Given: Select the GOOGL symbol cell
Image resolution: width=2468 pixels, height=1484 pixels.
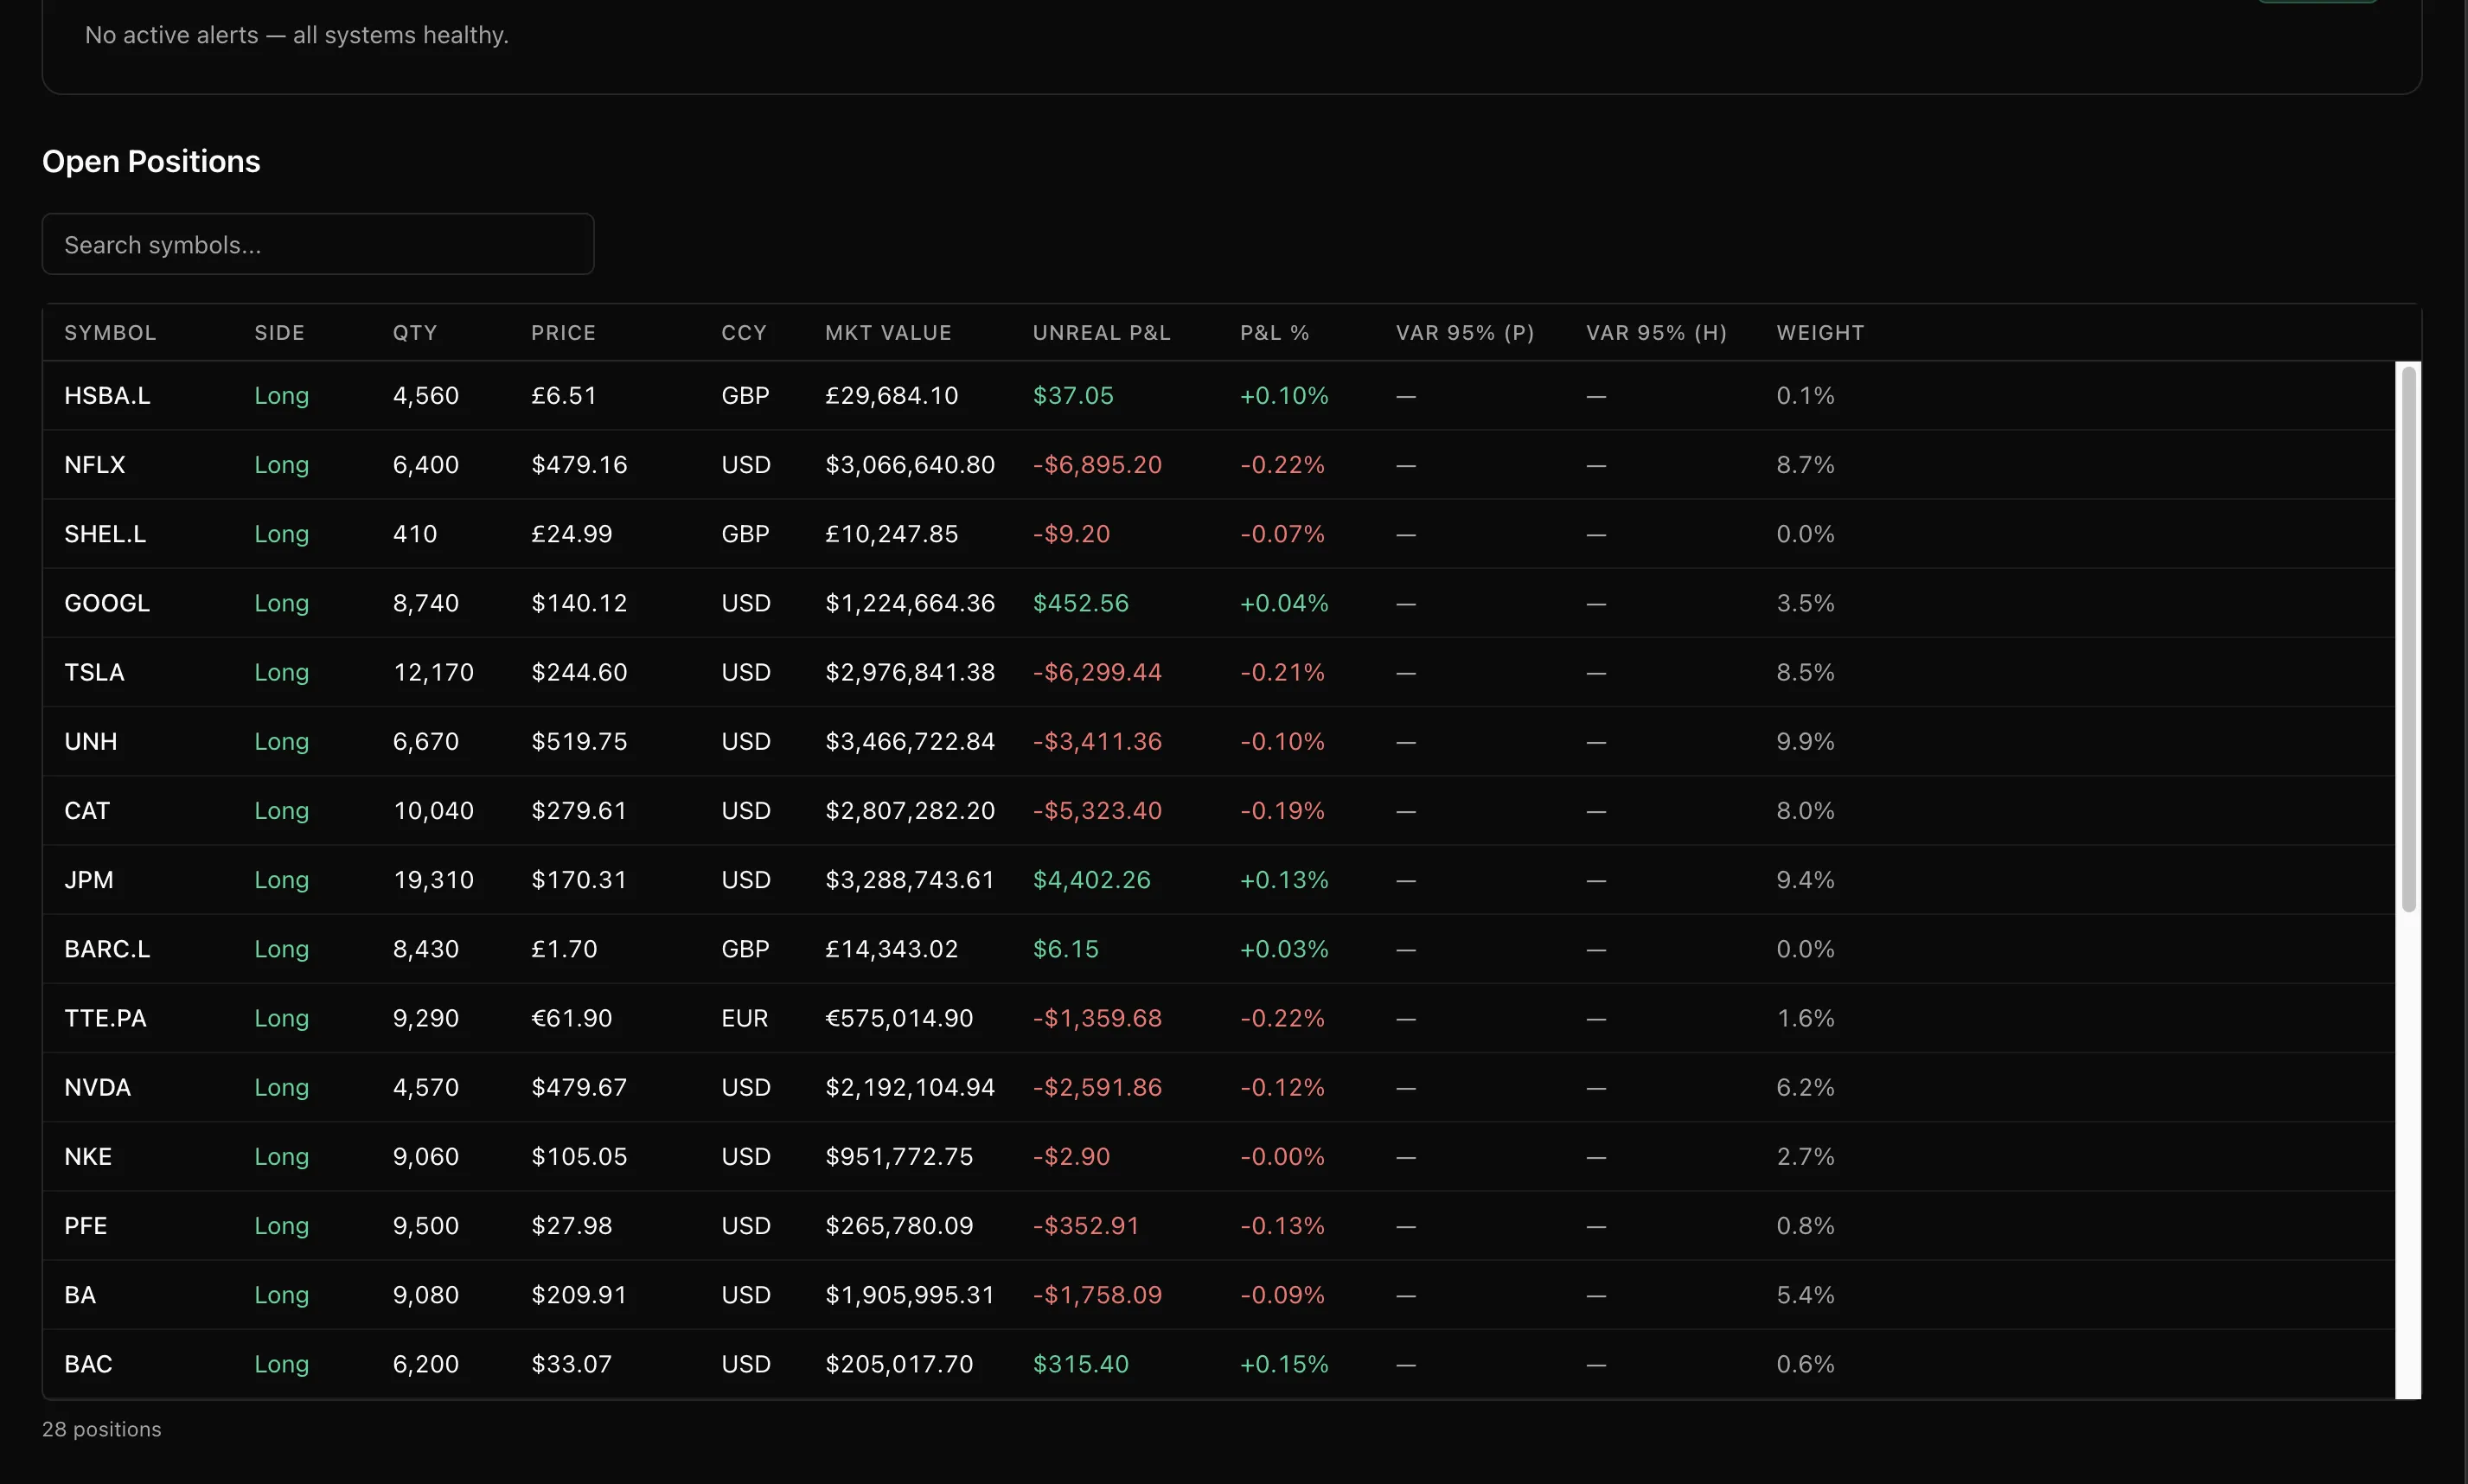Looking at the screenshot, I should coord(107,602).
